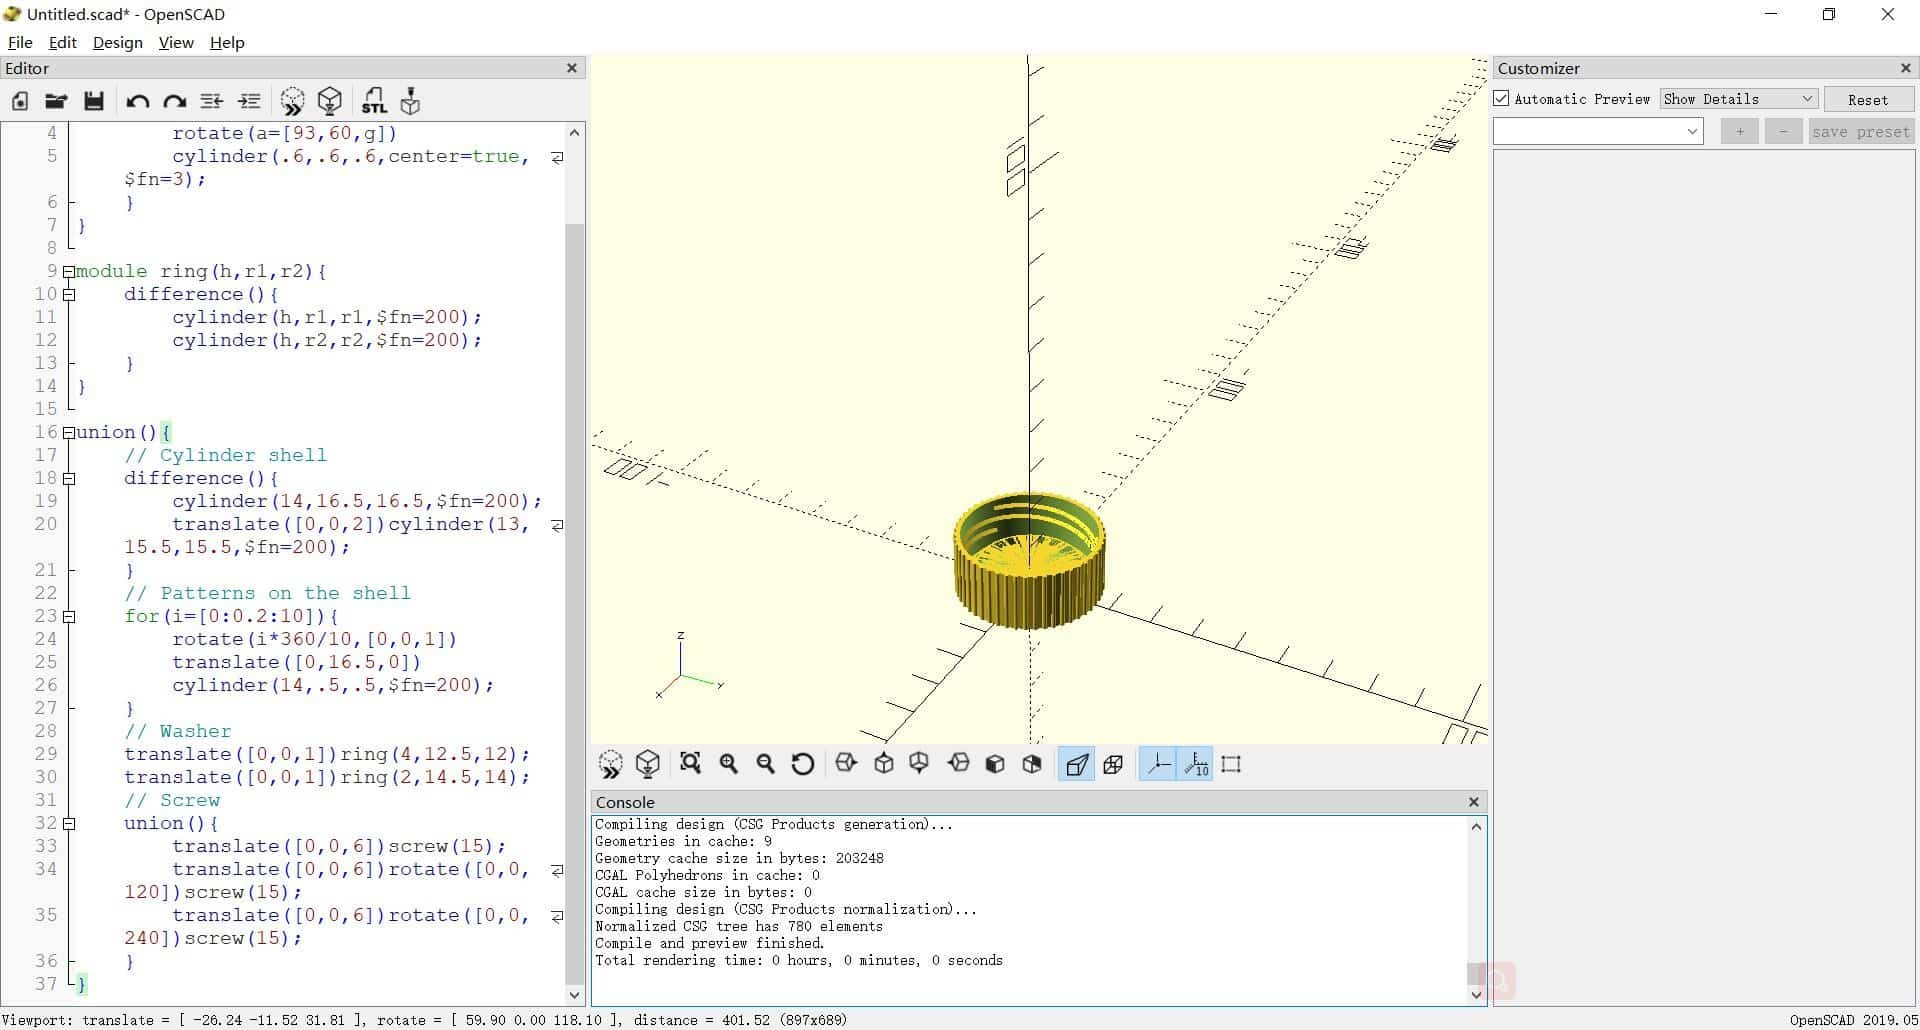Collapse the difference block at line 18

68,478
